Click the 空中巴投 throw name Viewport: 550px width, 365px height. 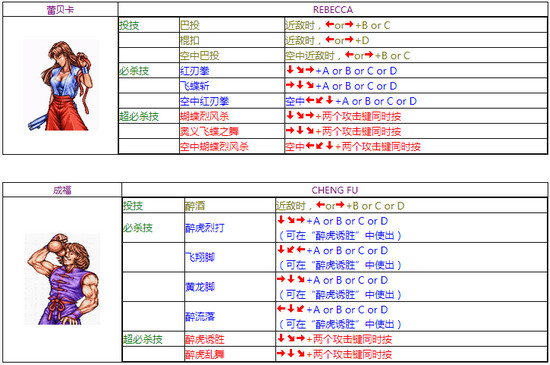tap(200, 56)
